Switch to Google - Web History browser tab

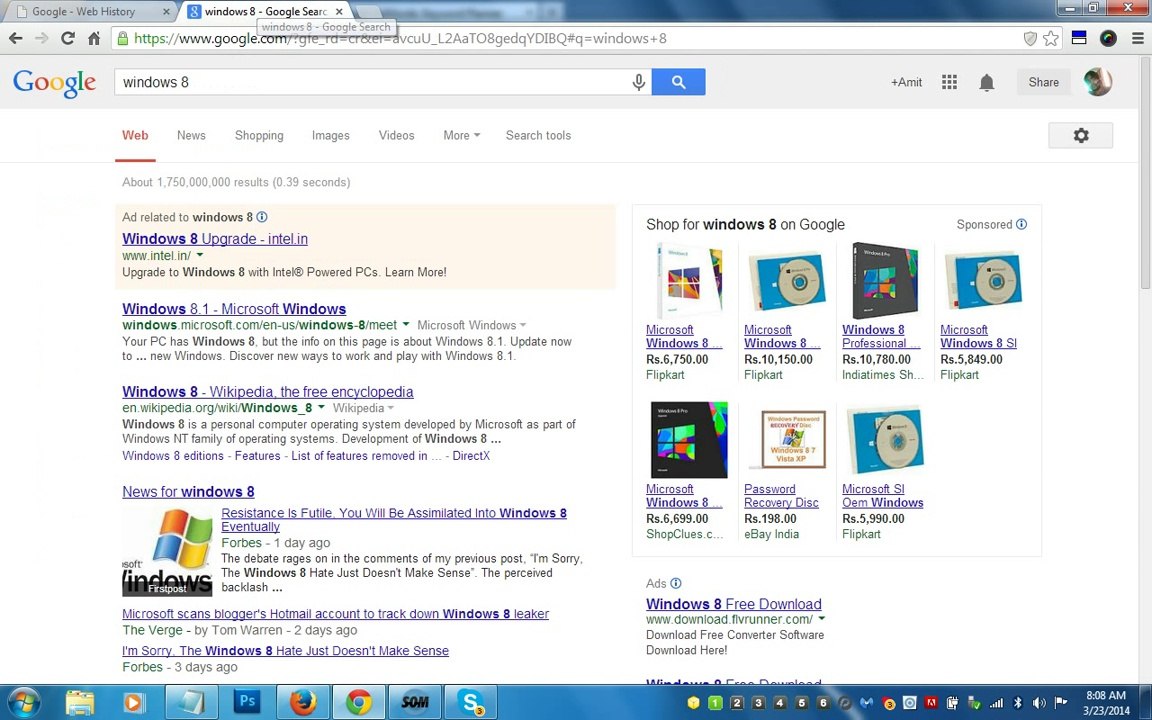pos(90,11)
